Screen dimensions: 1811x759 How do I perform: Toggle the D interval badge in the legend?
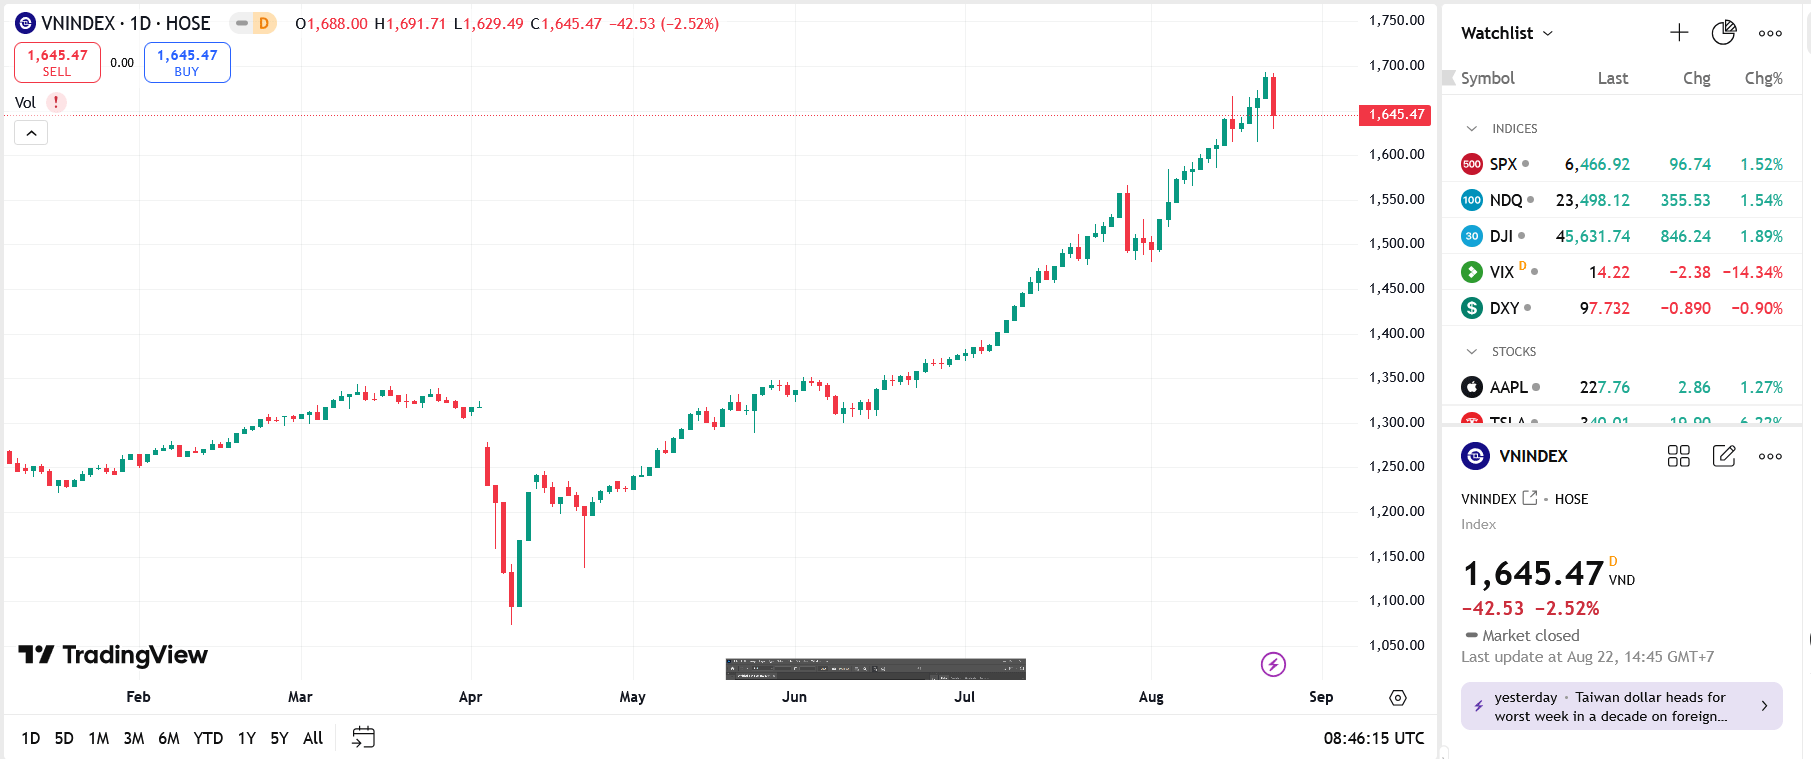click(265, 22)
